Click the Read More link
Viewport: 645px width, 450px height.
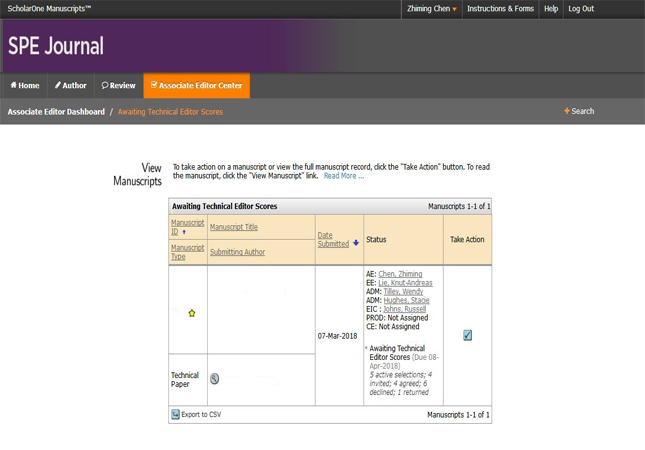click(x=343, y=176)
